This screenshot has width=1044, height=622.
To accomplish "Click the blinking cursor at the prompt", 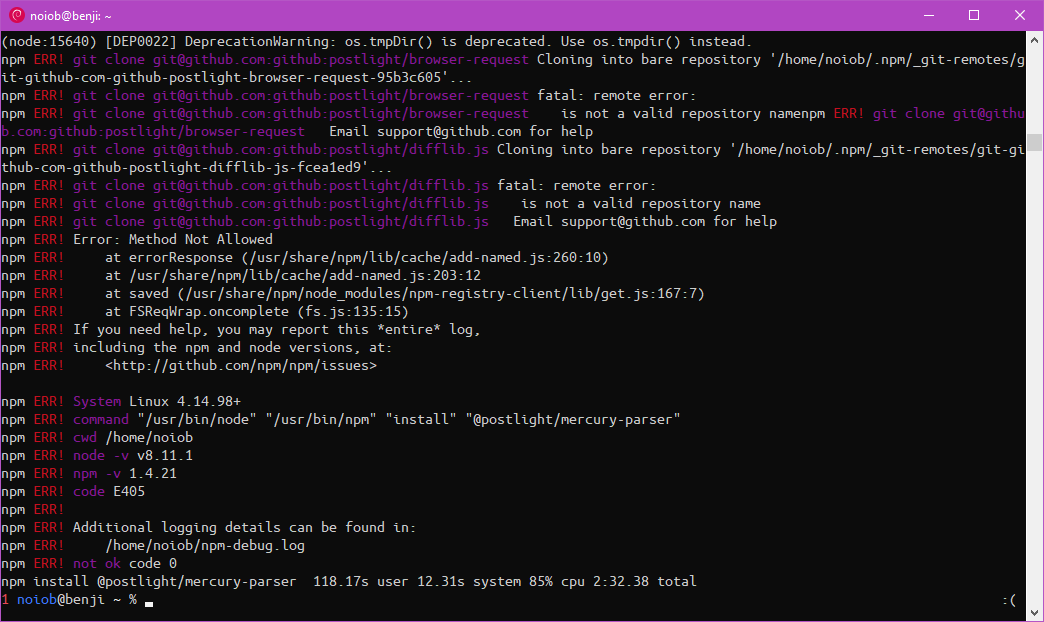I will (149, 601).
